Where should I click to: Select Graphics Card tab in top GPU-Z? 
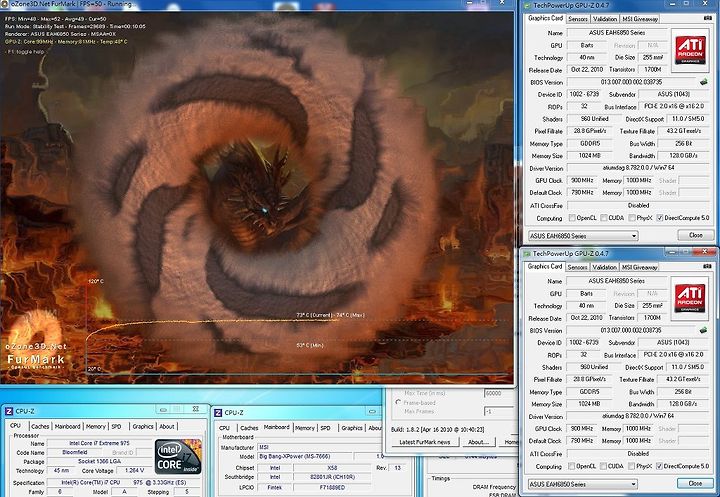[545, 18]
